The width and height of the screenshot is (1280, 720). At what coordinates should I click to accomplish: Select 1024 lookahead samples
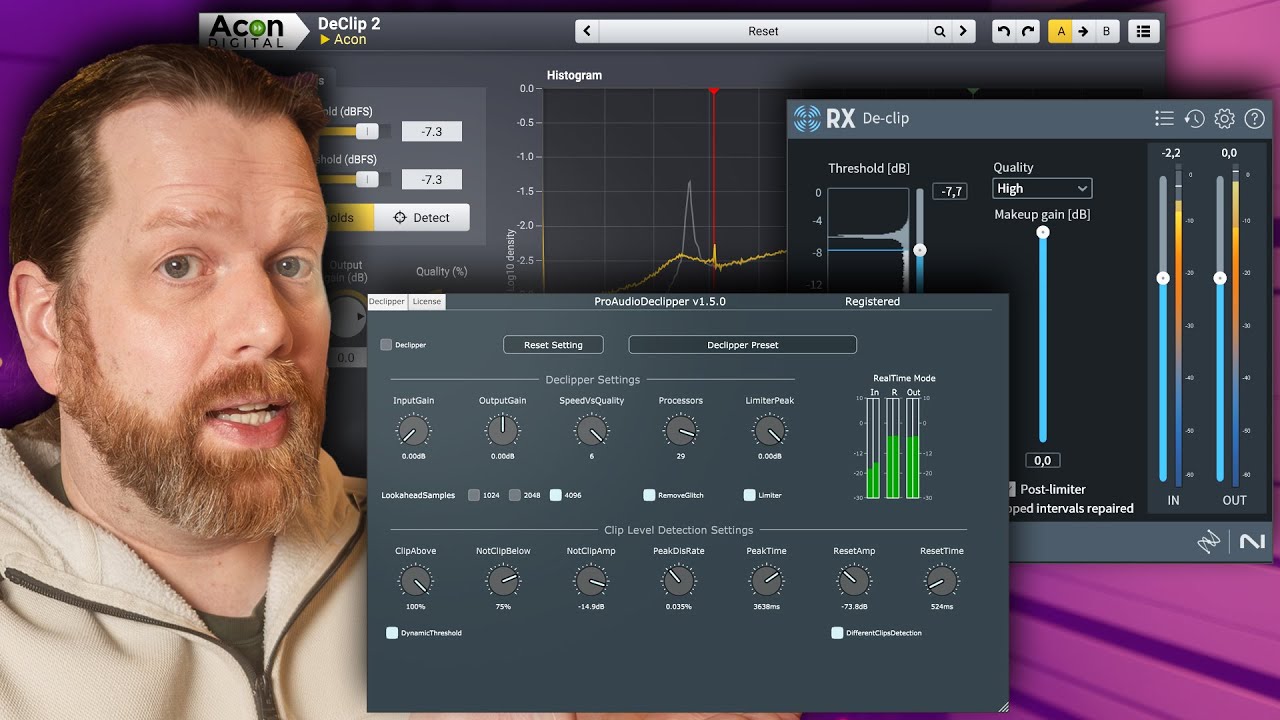click(474, 495)
